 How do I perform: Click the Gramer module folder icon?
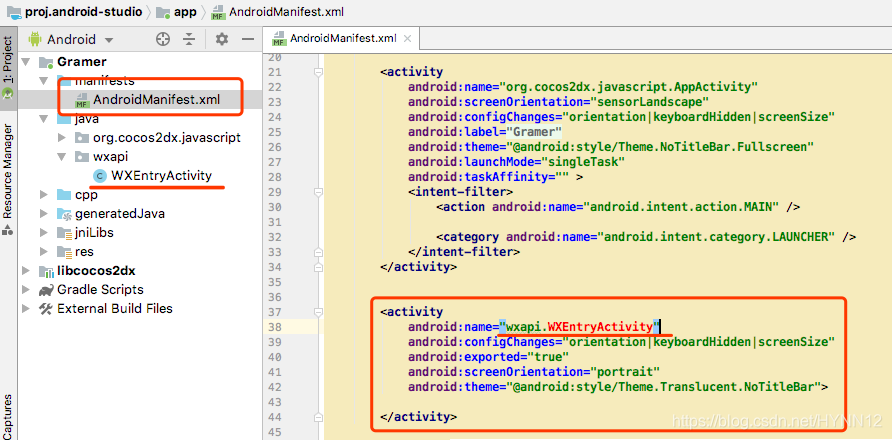point(46,61)
